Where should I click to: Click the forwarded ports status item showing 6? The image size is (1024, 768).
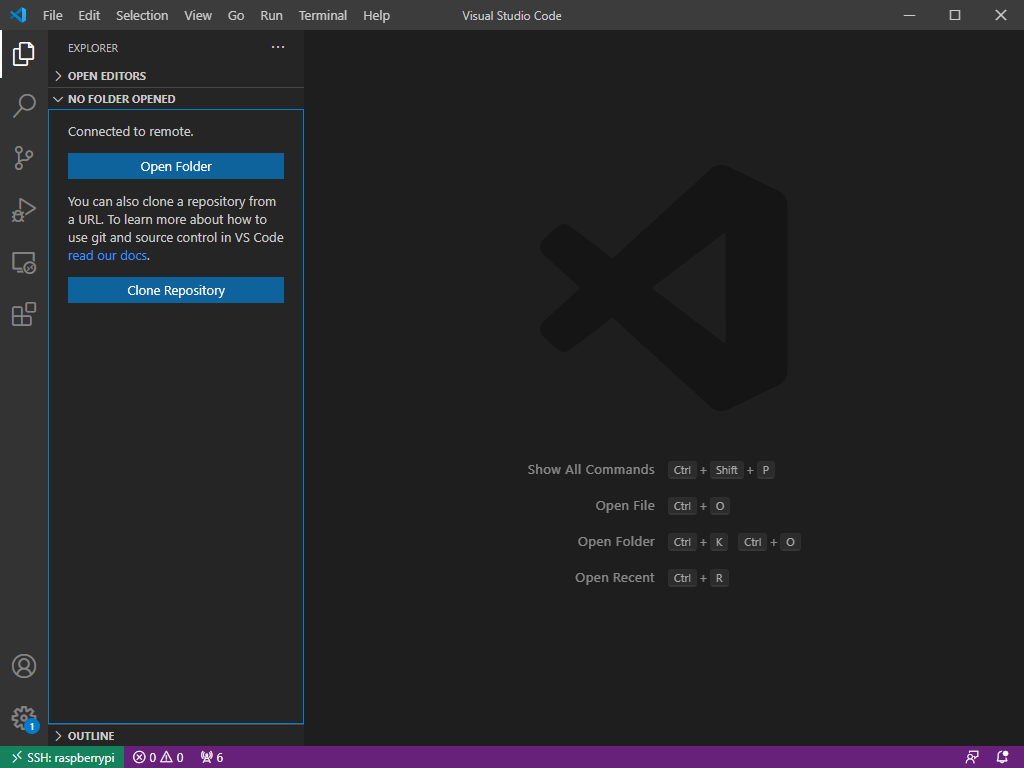(x=212, y=758)
